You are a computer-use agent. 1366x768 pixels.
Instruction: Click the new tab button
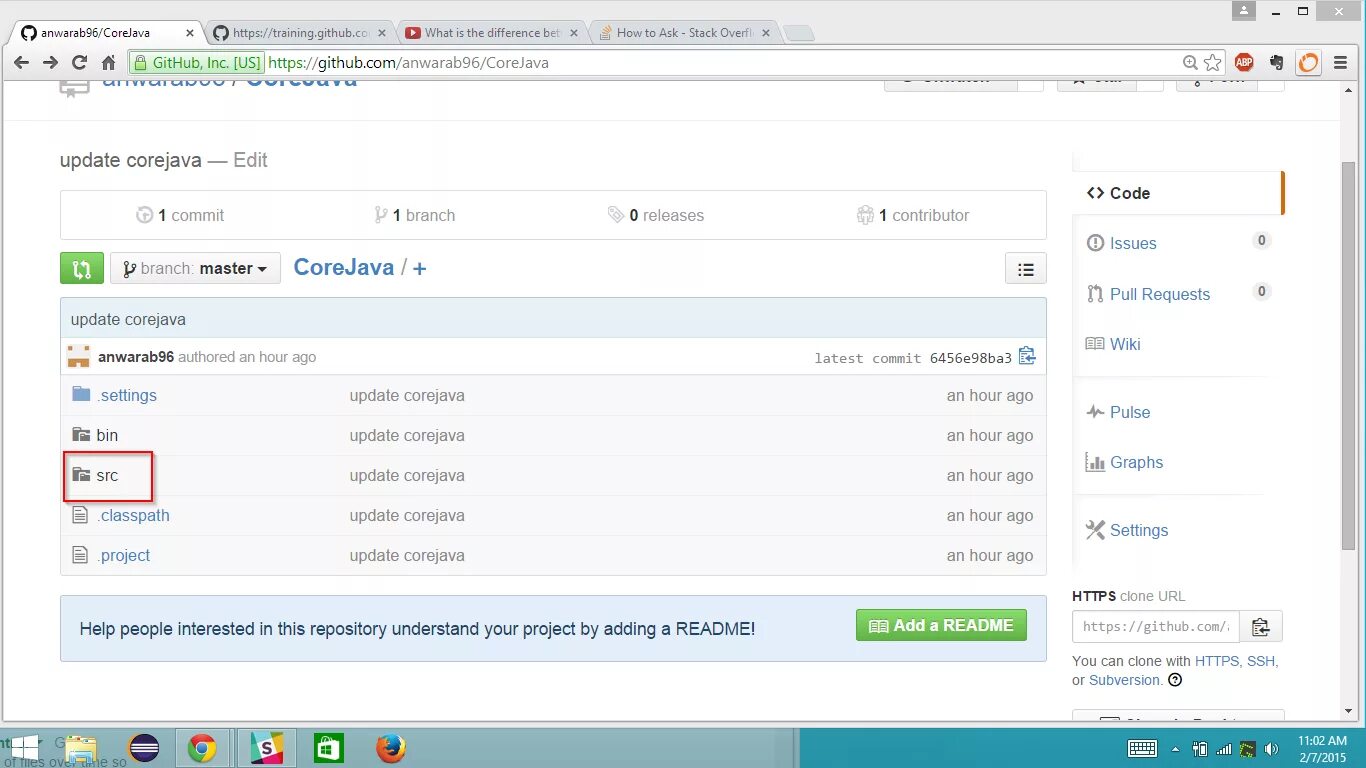pos(798,34)
